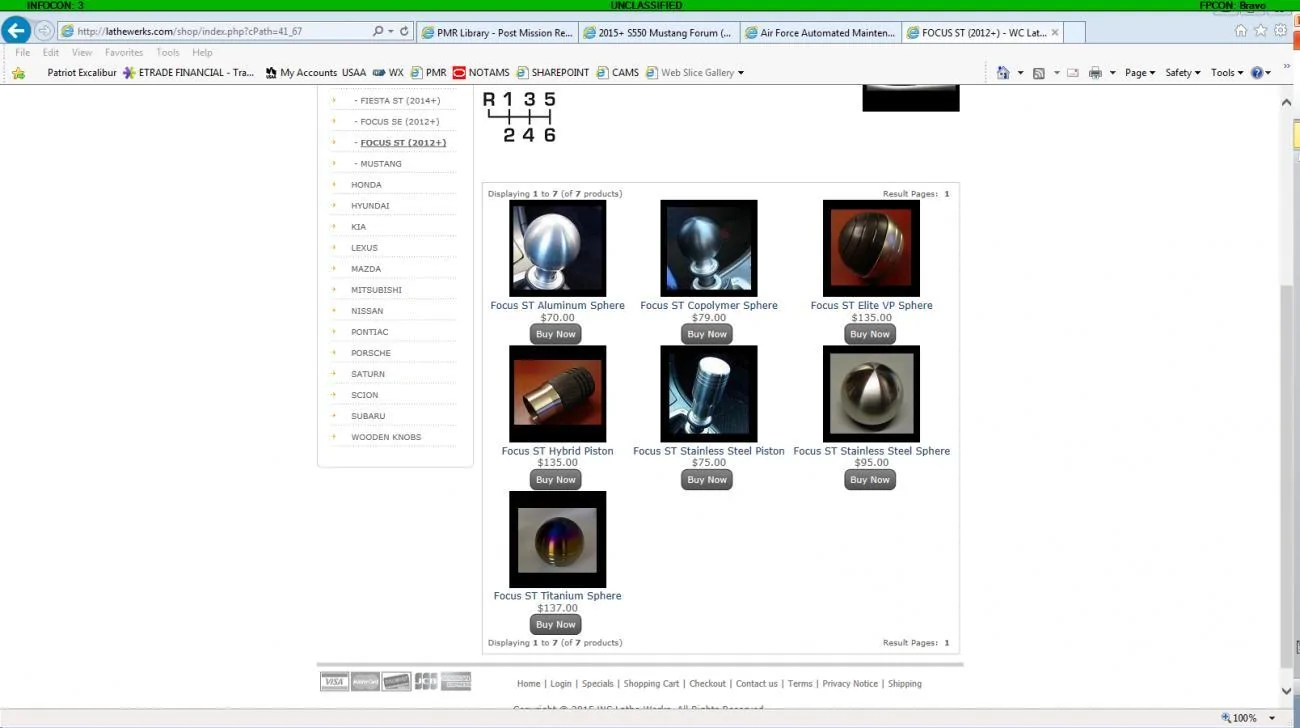Select HONDA in the category sidebar
Screen dimensions: 1300x728
366,185
